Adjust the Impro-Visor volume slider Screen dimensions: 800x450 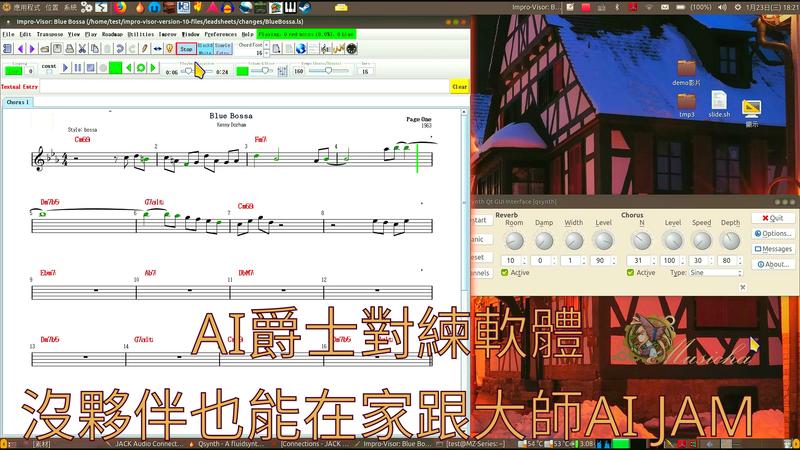click(262, 70)
